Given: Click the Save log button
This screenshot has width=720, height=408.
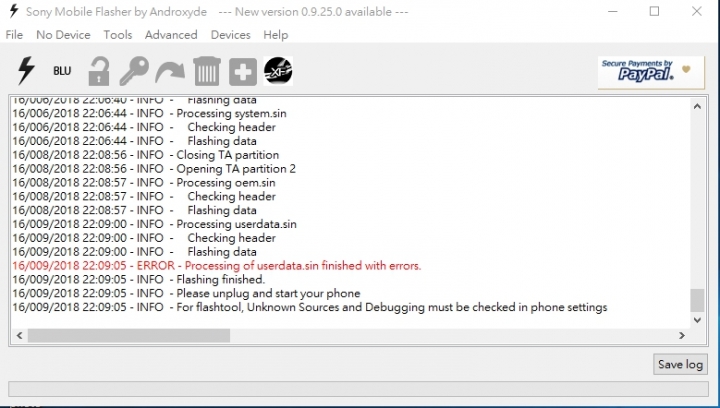Looking at the screenshot, I should (680, 364).
